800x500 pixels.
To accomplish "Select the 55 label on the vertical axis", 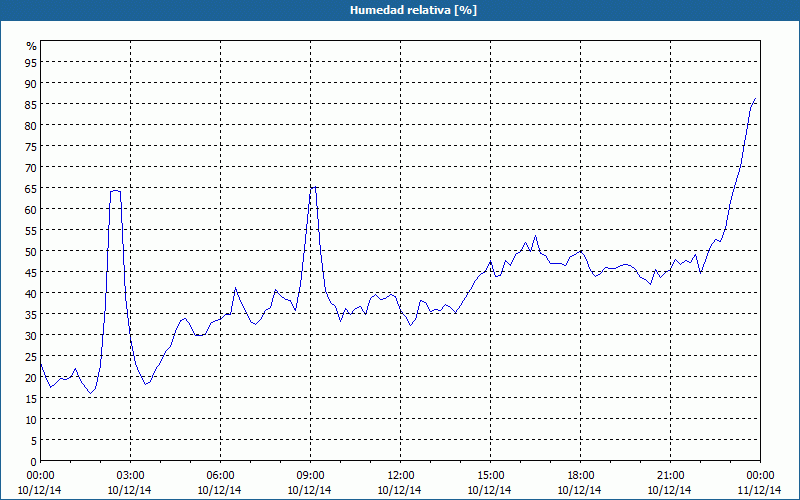I will click(x=32, y=230).
